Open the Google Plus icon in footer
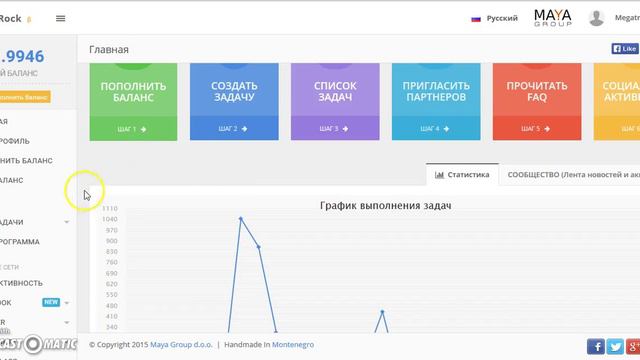Image resolution: width=640 pixels, height=360 pixels. pyautogui.click(x=633, y=347)
